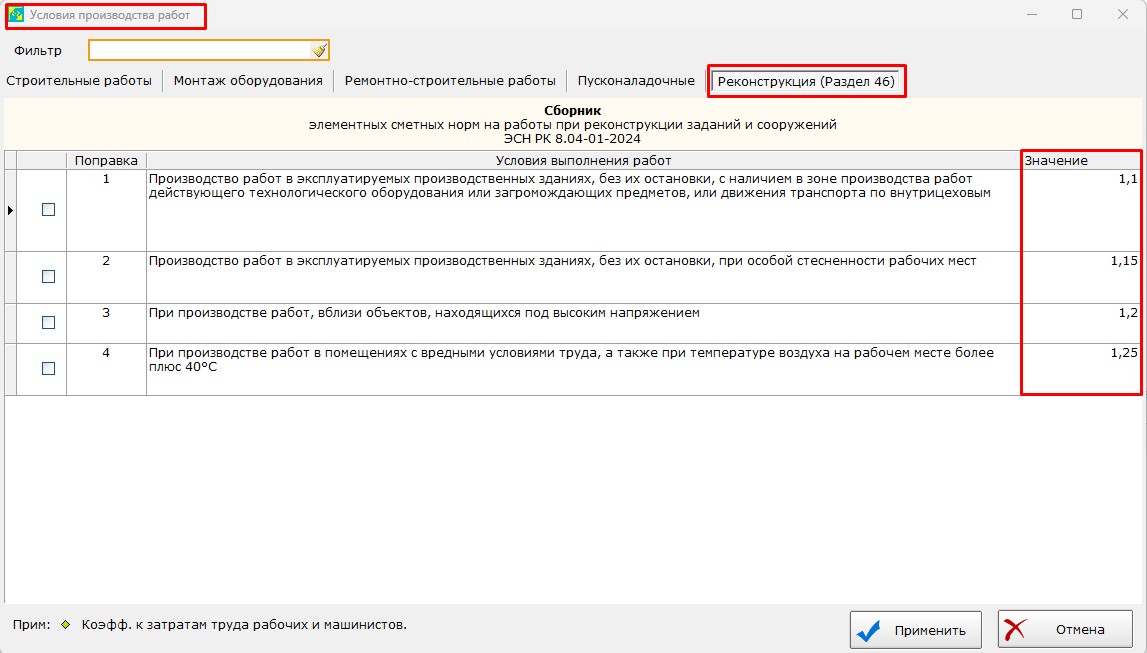Image resolution: width=1147 pixels, height=653 pixels.
Task: Click the Отмена button
Action: tap(1065, 630)
